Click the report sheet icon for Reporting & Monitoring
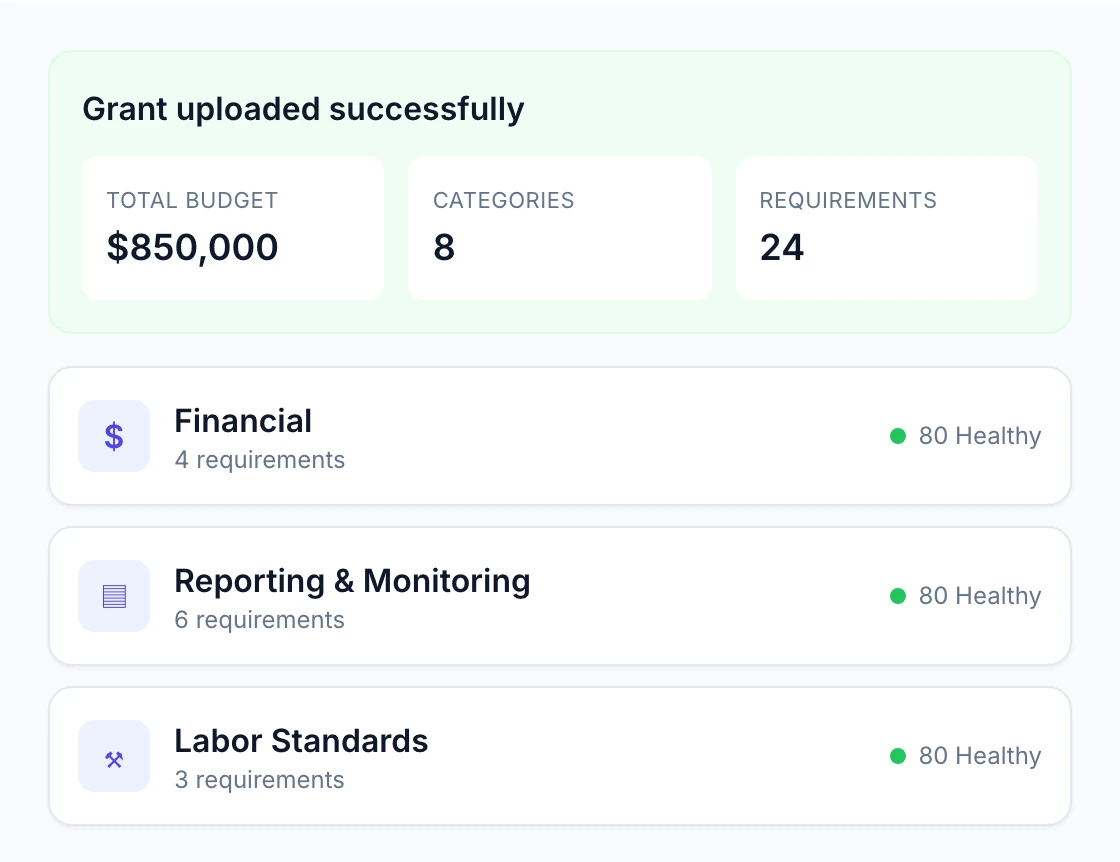Image resolution: width=1120 pixels, height=862 pixels. pyautogui.click(x=114, y=596)
